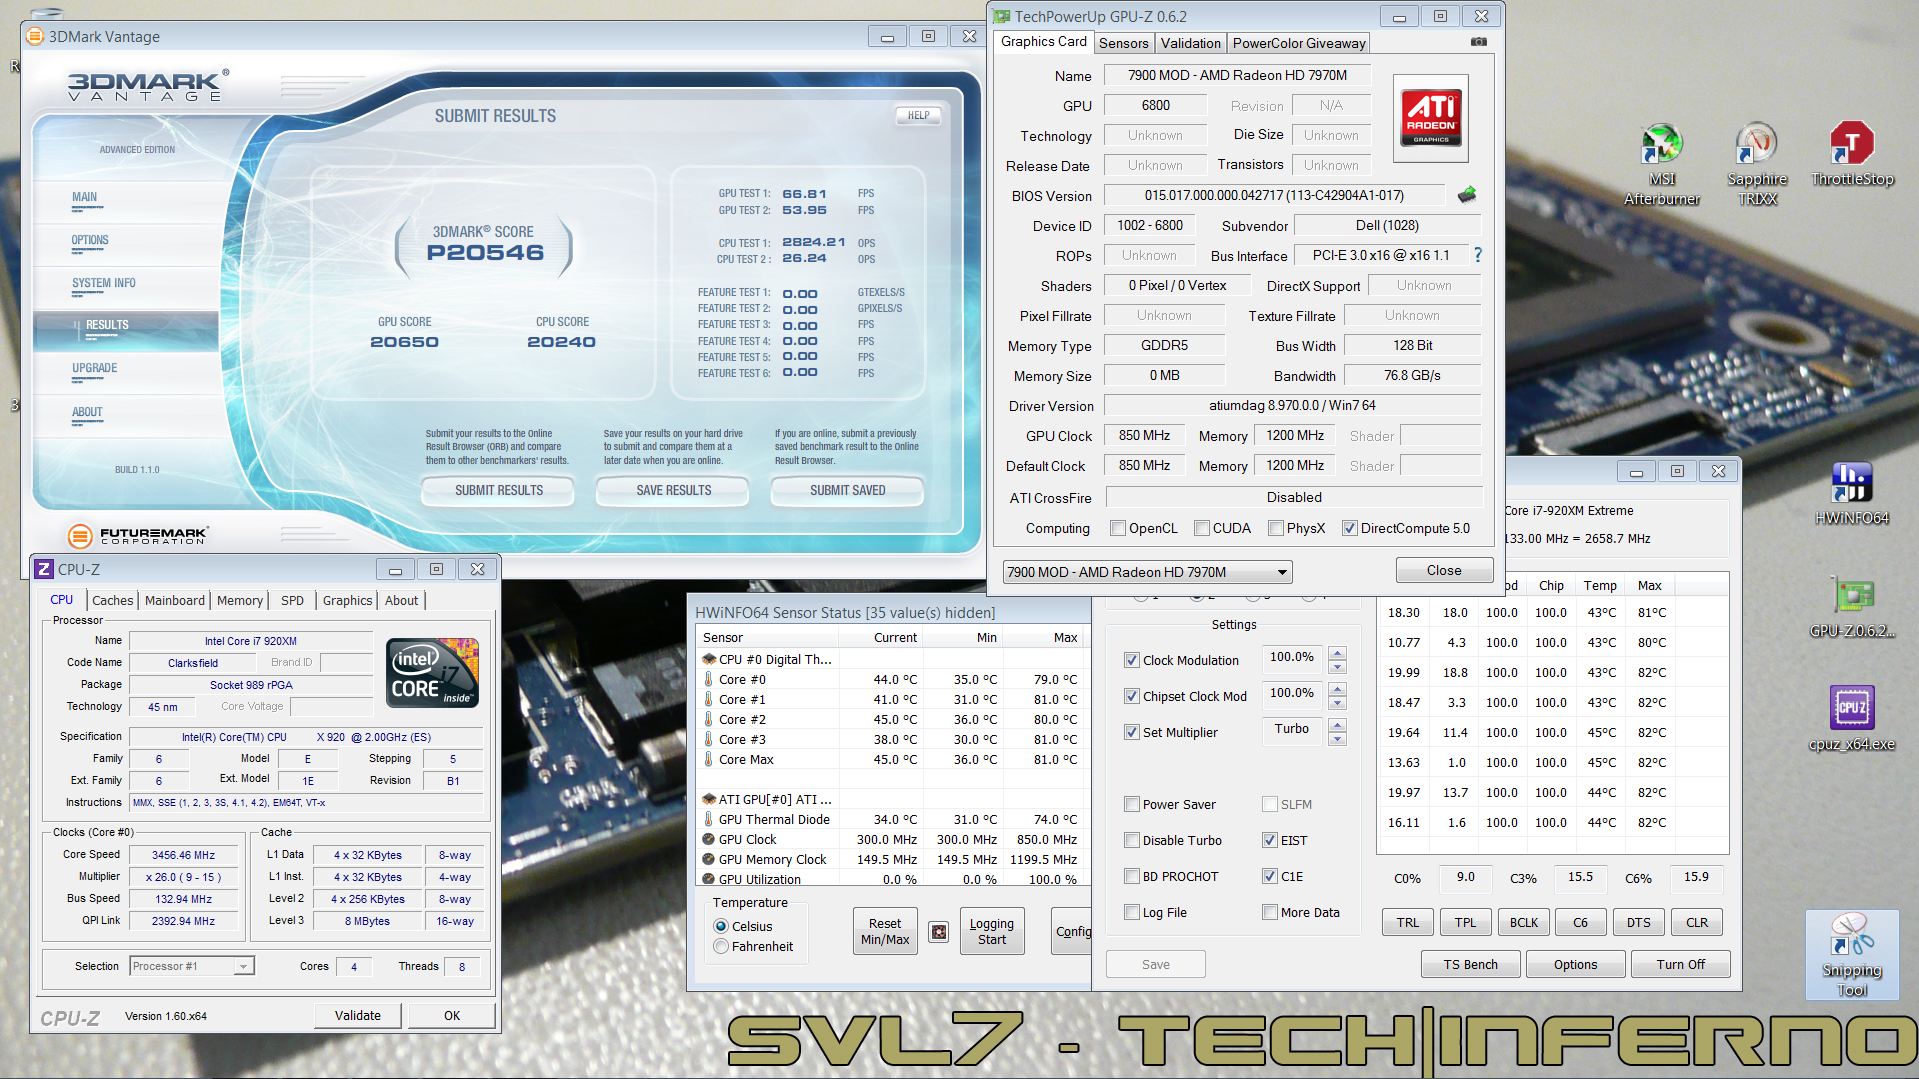
Task: Click Futuremark Corporation logo
Action: (x=137, y=535)
